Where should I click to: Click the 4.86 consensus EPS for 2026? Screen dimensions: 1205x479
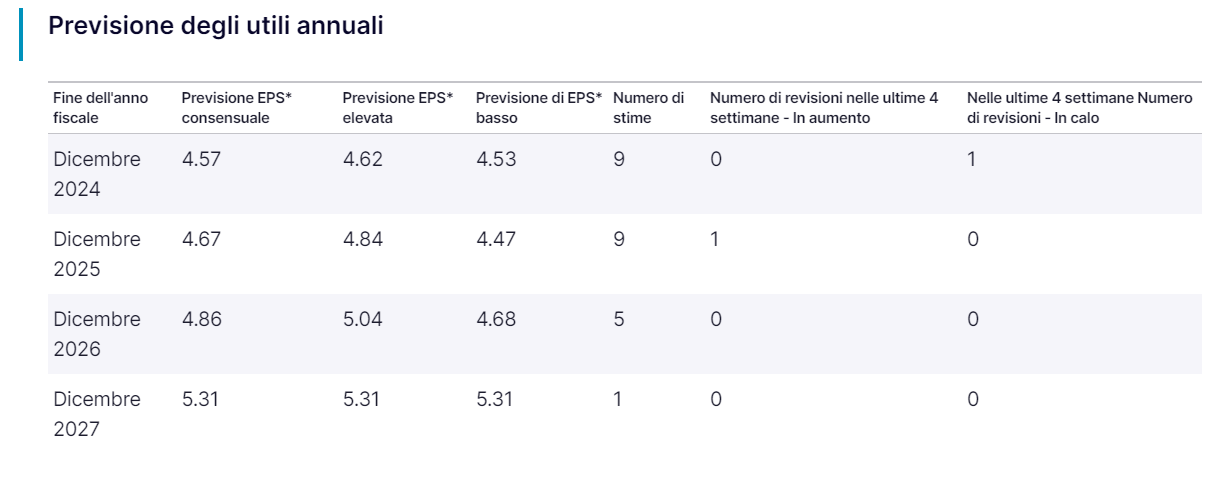(x=201, y=319)
